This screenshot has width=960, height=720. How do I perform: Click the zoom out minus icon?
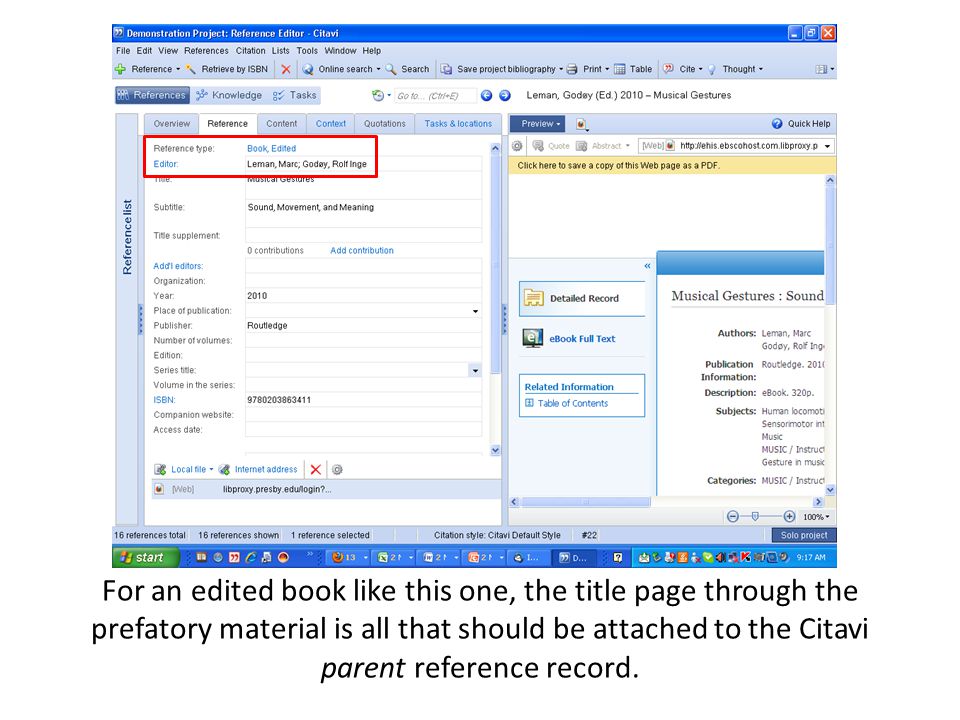click(733, 517)
